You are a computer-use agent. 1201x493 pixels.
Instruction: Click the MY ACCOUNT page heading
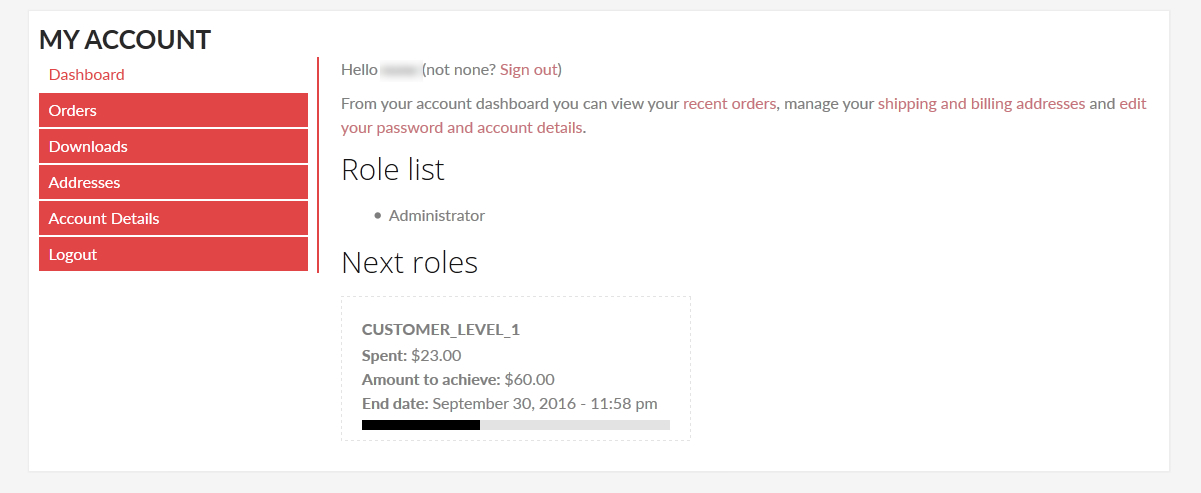[x=125, y=40]
